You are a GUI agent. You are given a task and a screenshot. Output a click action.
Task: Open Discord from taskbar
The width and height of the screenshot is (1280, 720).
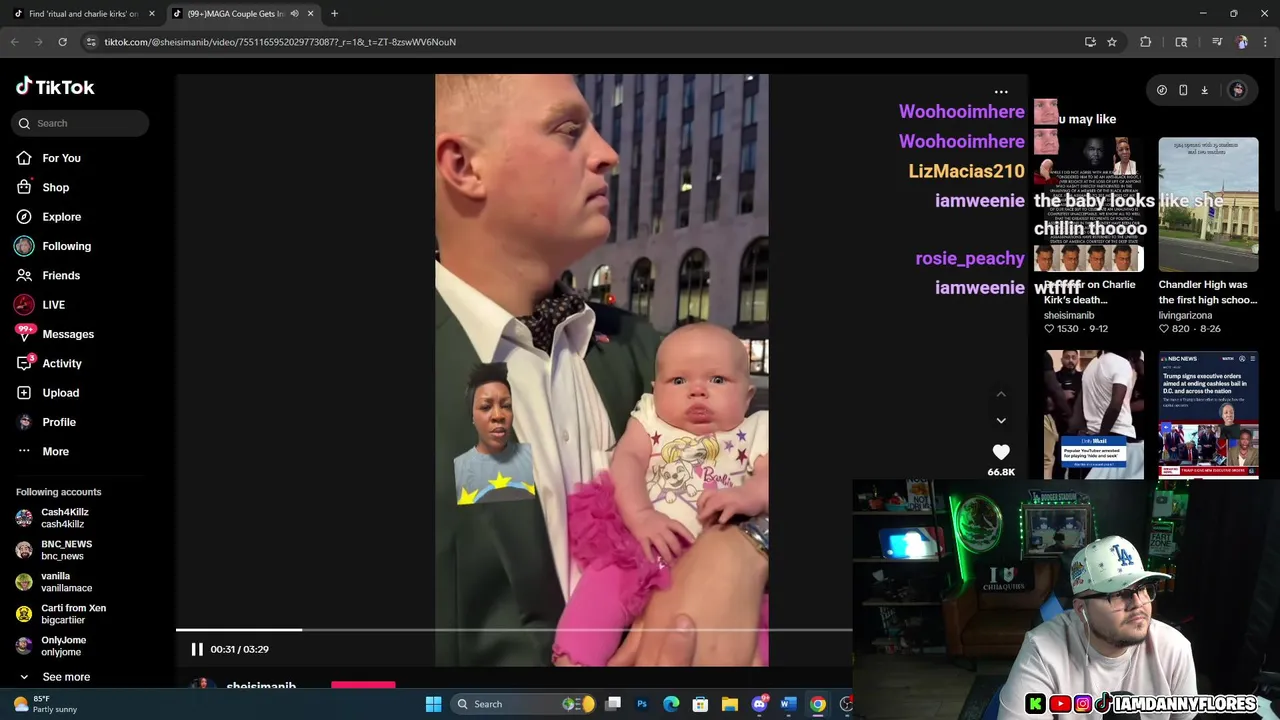(759, 704)
